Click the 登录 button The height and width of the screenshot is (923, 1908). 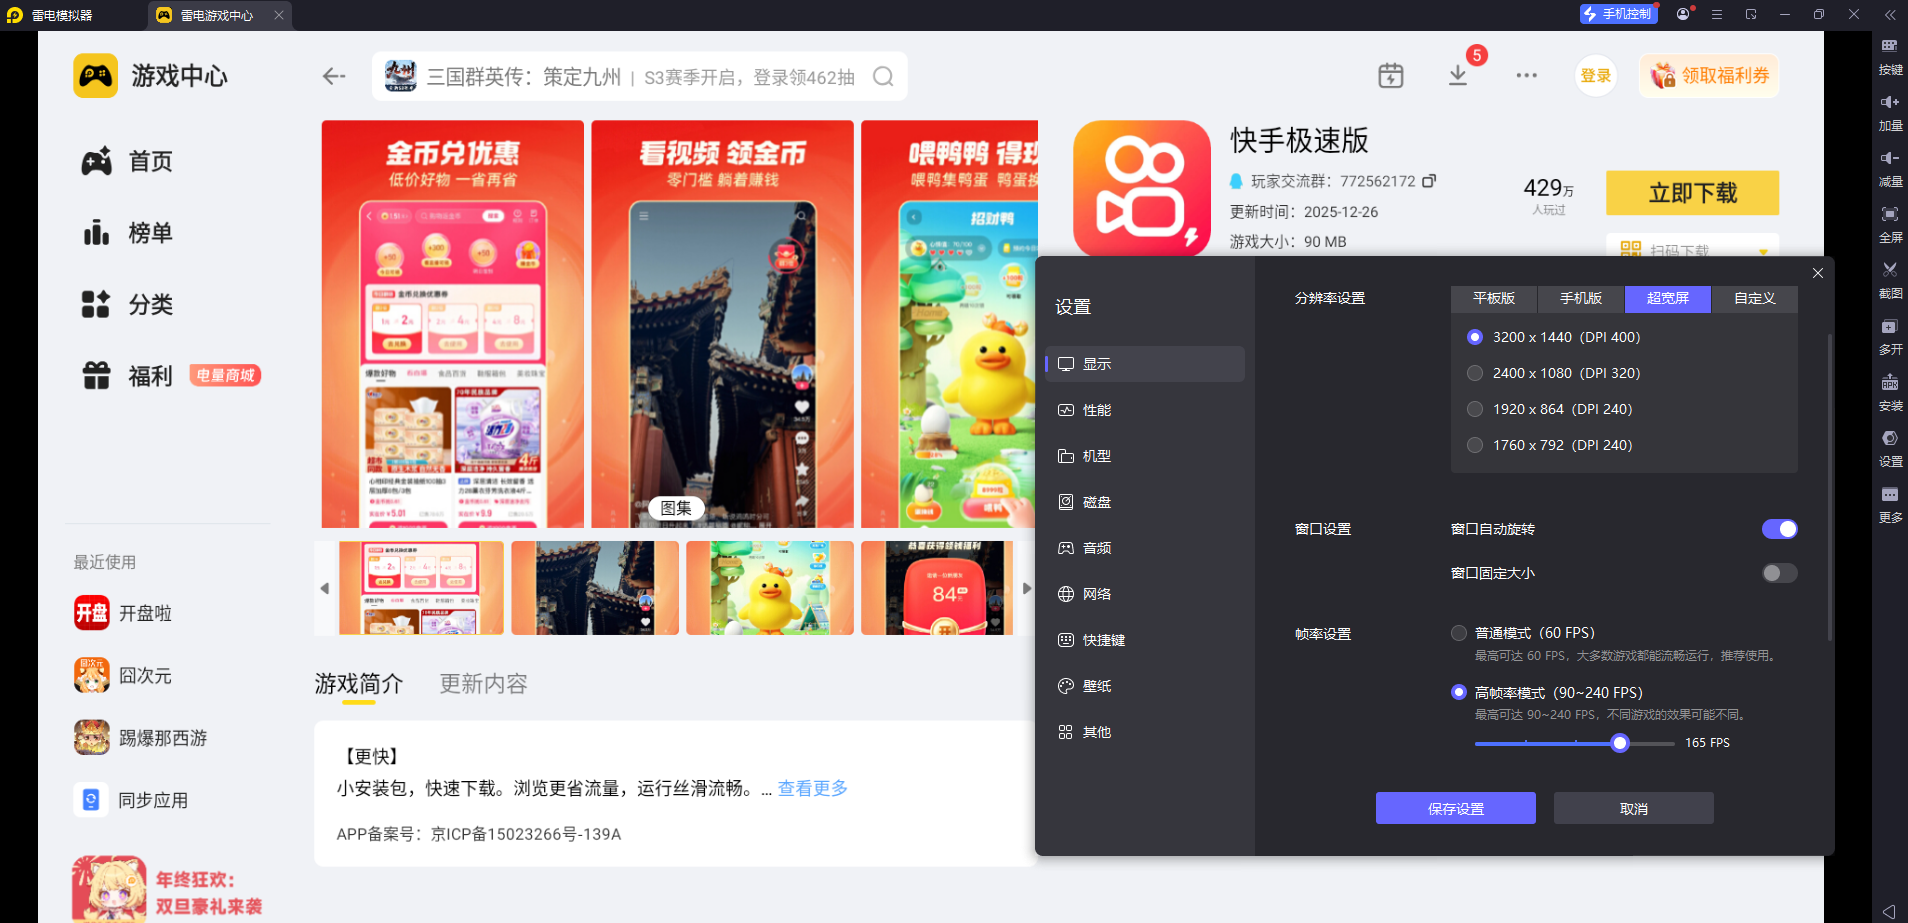click(x=1596, y=76)
